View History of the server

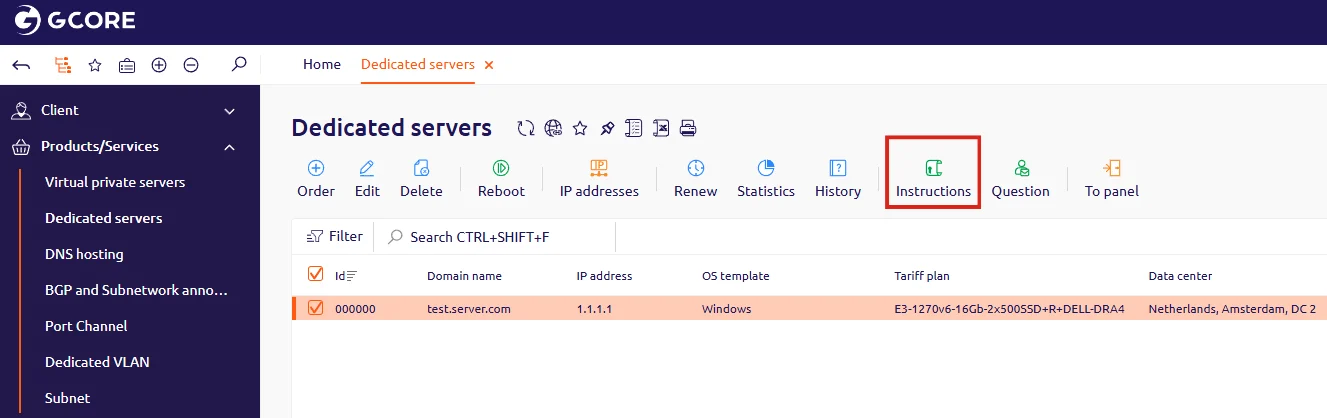pos(838,179)
